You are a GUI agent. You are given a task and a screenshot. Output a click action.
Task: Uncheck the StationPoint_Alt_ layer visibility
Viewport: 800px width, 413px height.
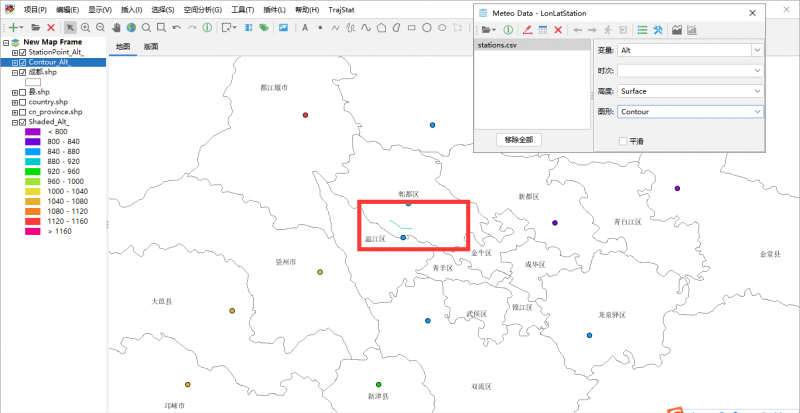pyautogui.click(x=23, y=52)
